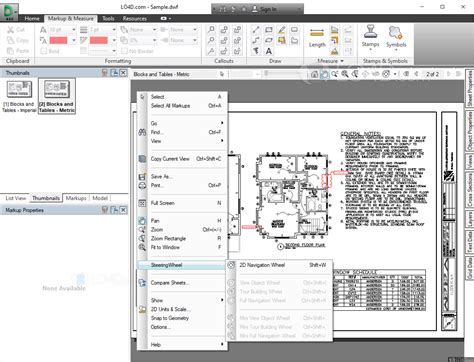This screenshot has height=362, width=474.
Task: Switch to the Home ribbon tab
Action: pos(32,18)
